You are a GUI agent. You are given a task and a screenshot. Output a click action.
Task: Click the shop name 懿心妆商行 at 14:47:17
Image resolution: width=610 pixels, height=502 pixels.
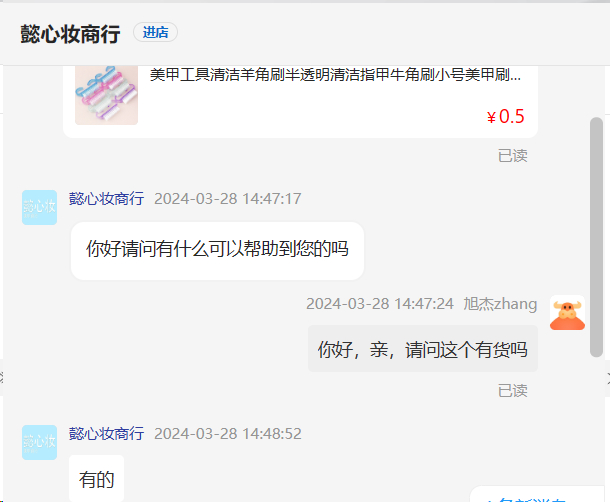107,198
